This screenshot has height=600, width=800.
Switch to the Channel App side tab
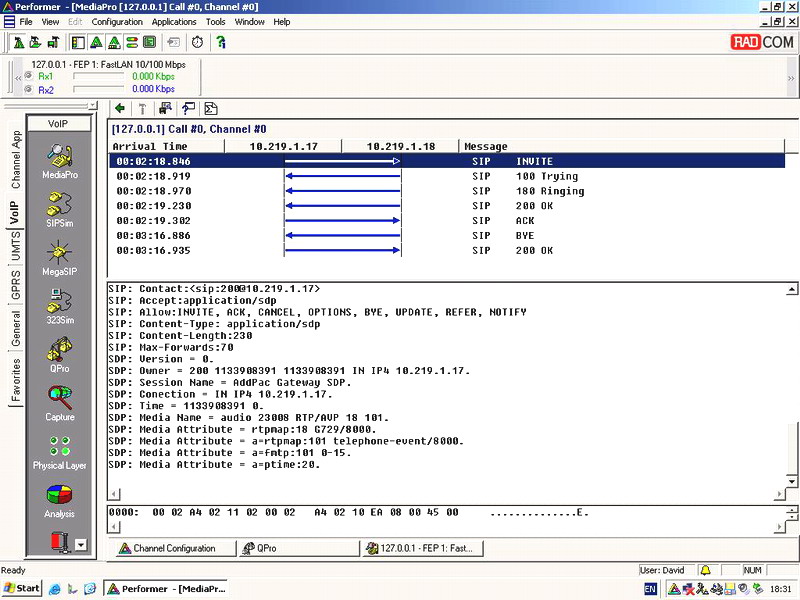pyautogui.click(x=16, y=159)
